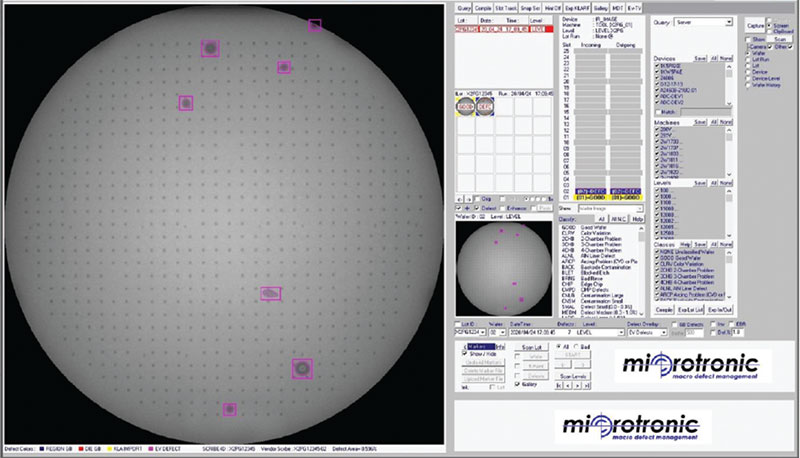Click right arrow under wafer gallery grid

point(468,199)
